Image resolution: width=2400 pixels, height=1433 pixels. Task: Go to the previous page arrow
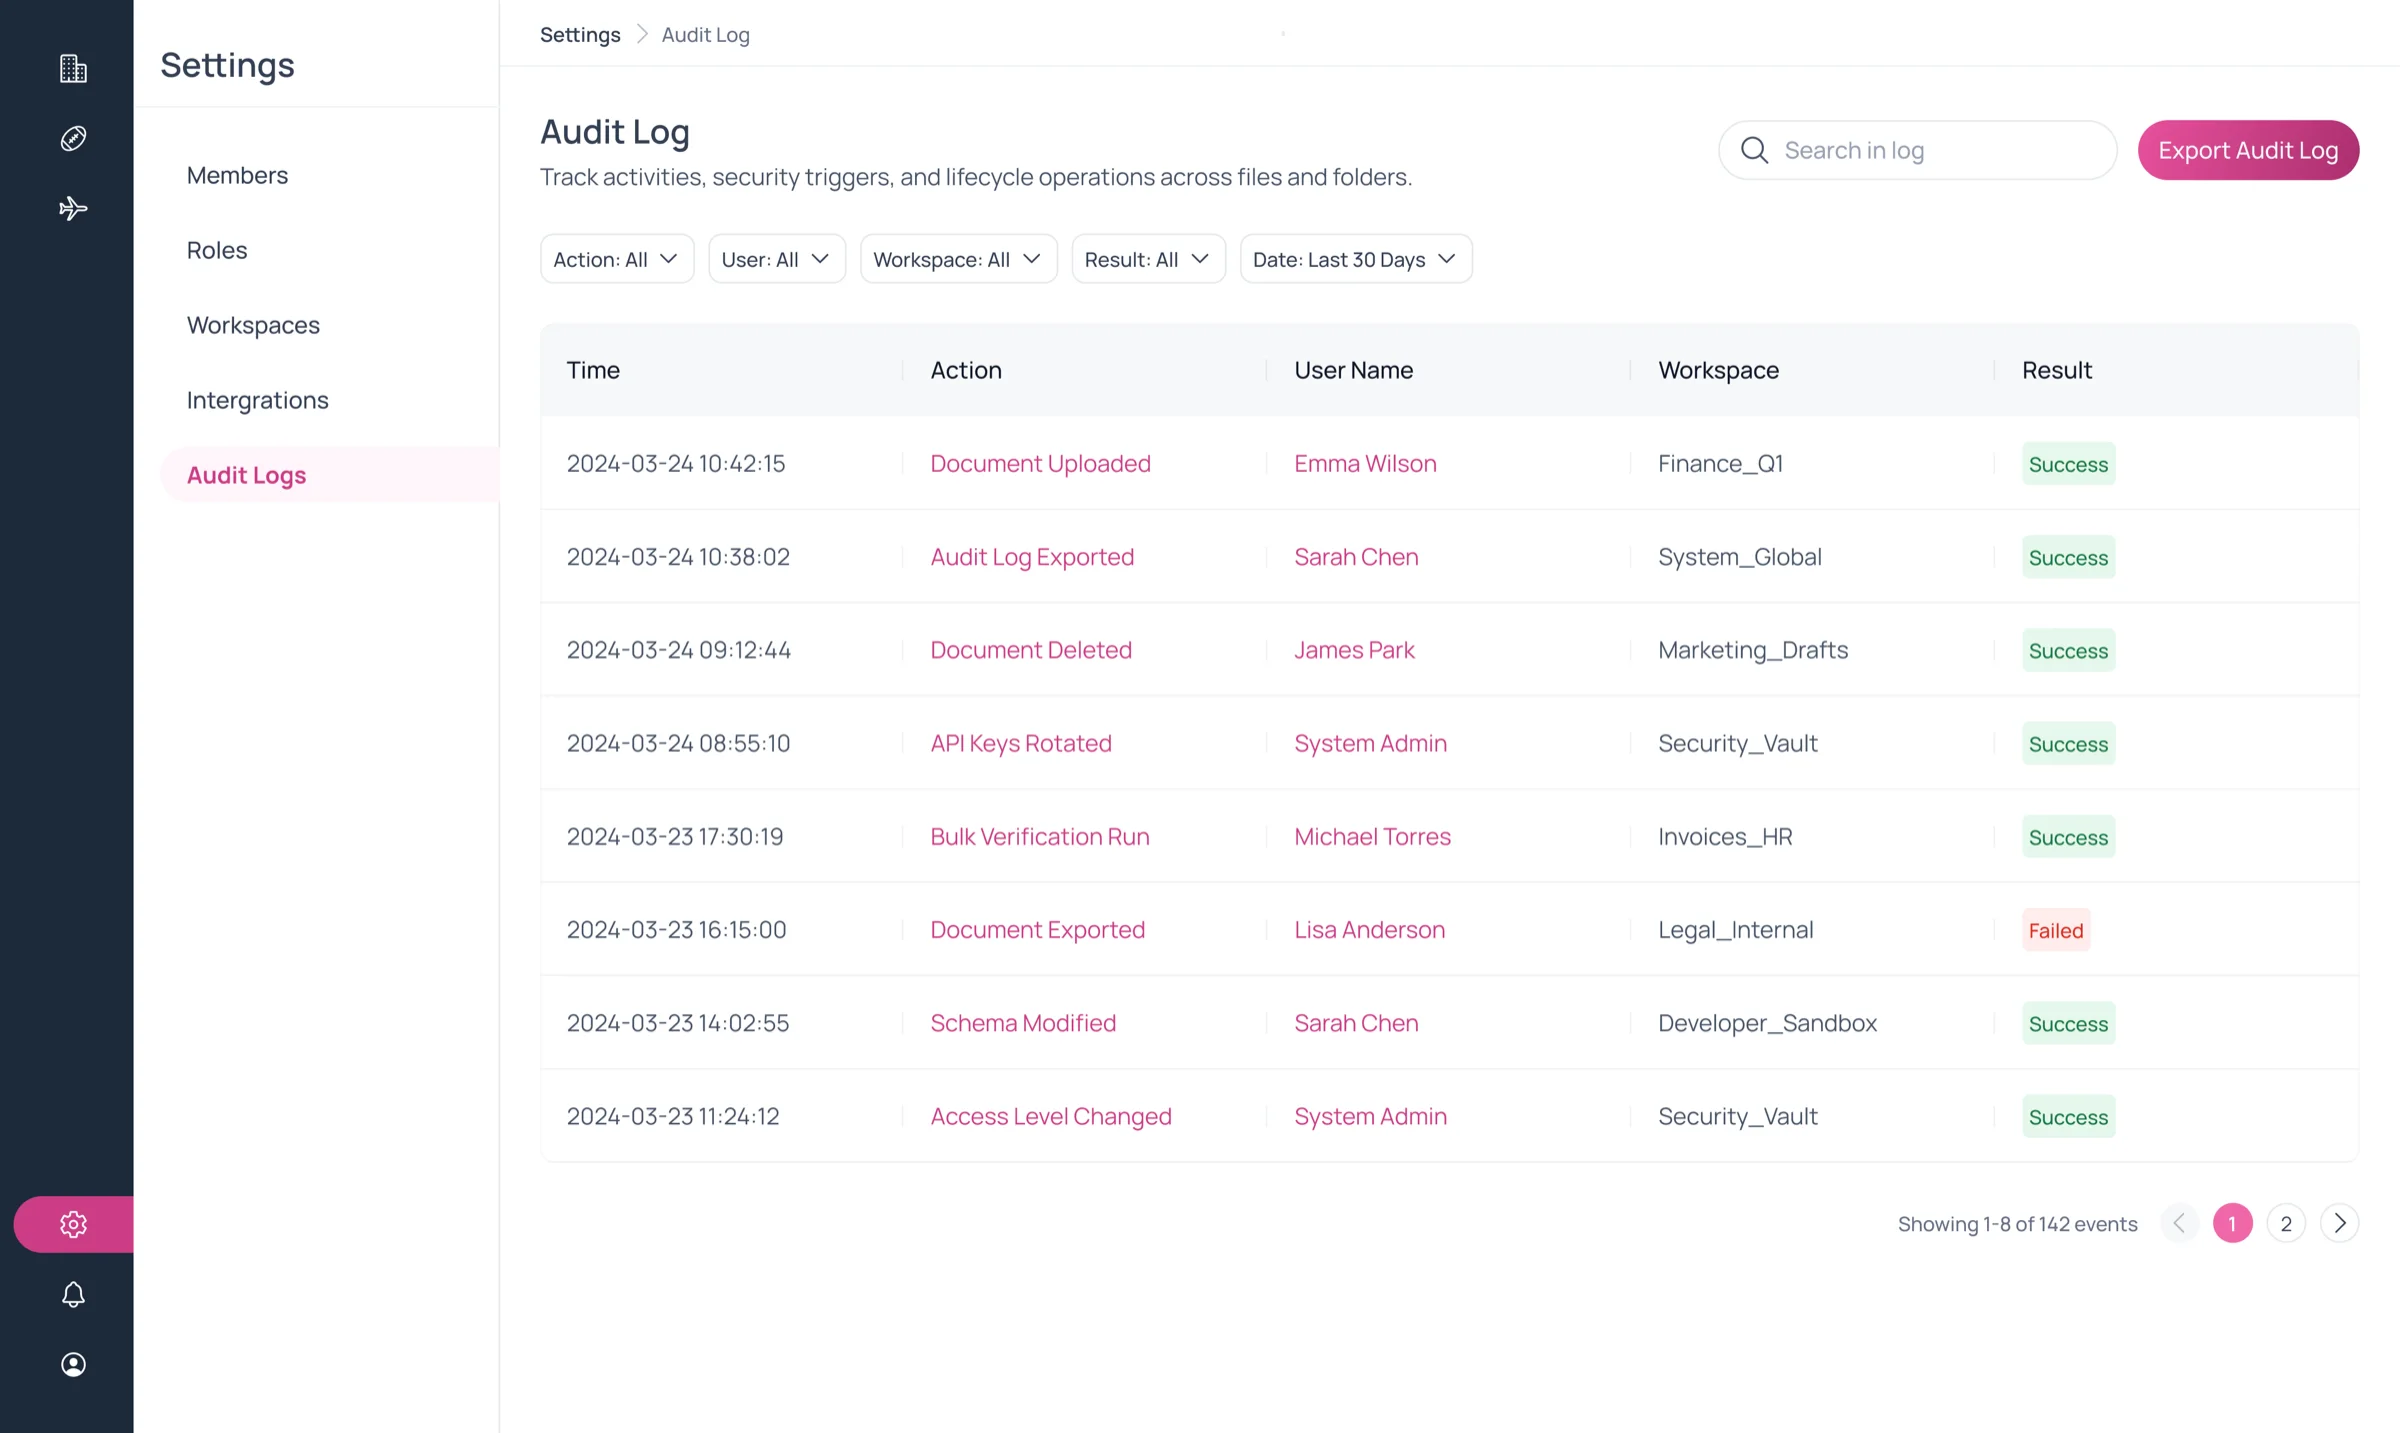(2179, 1223)
